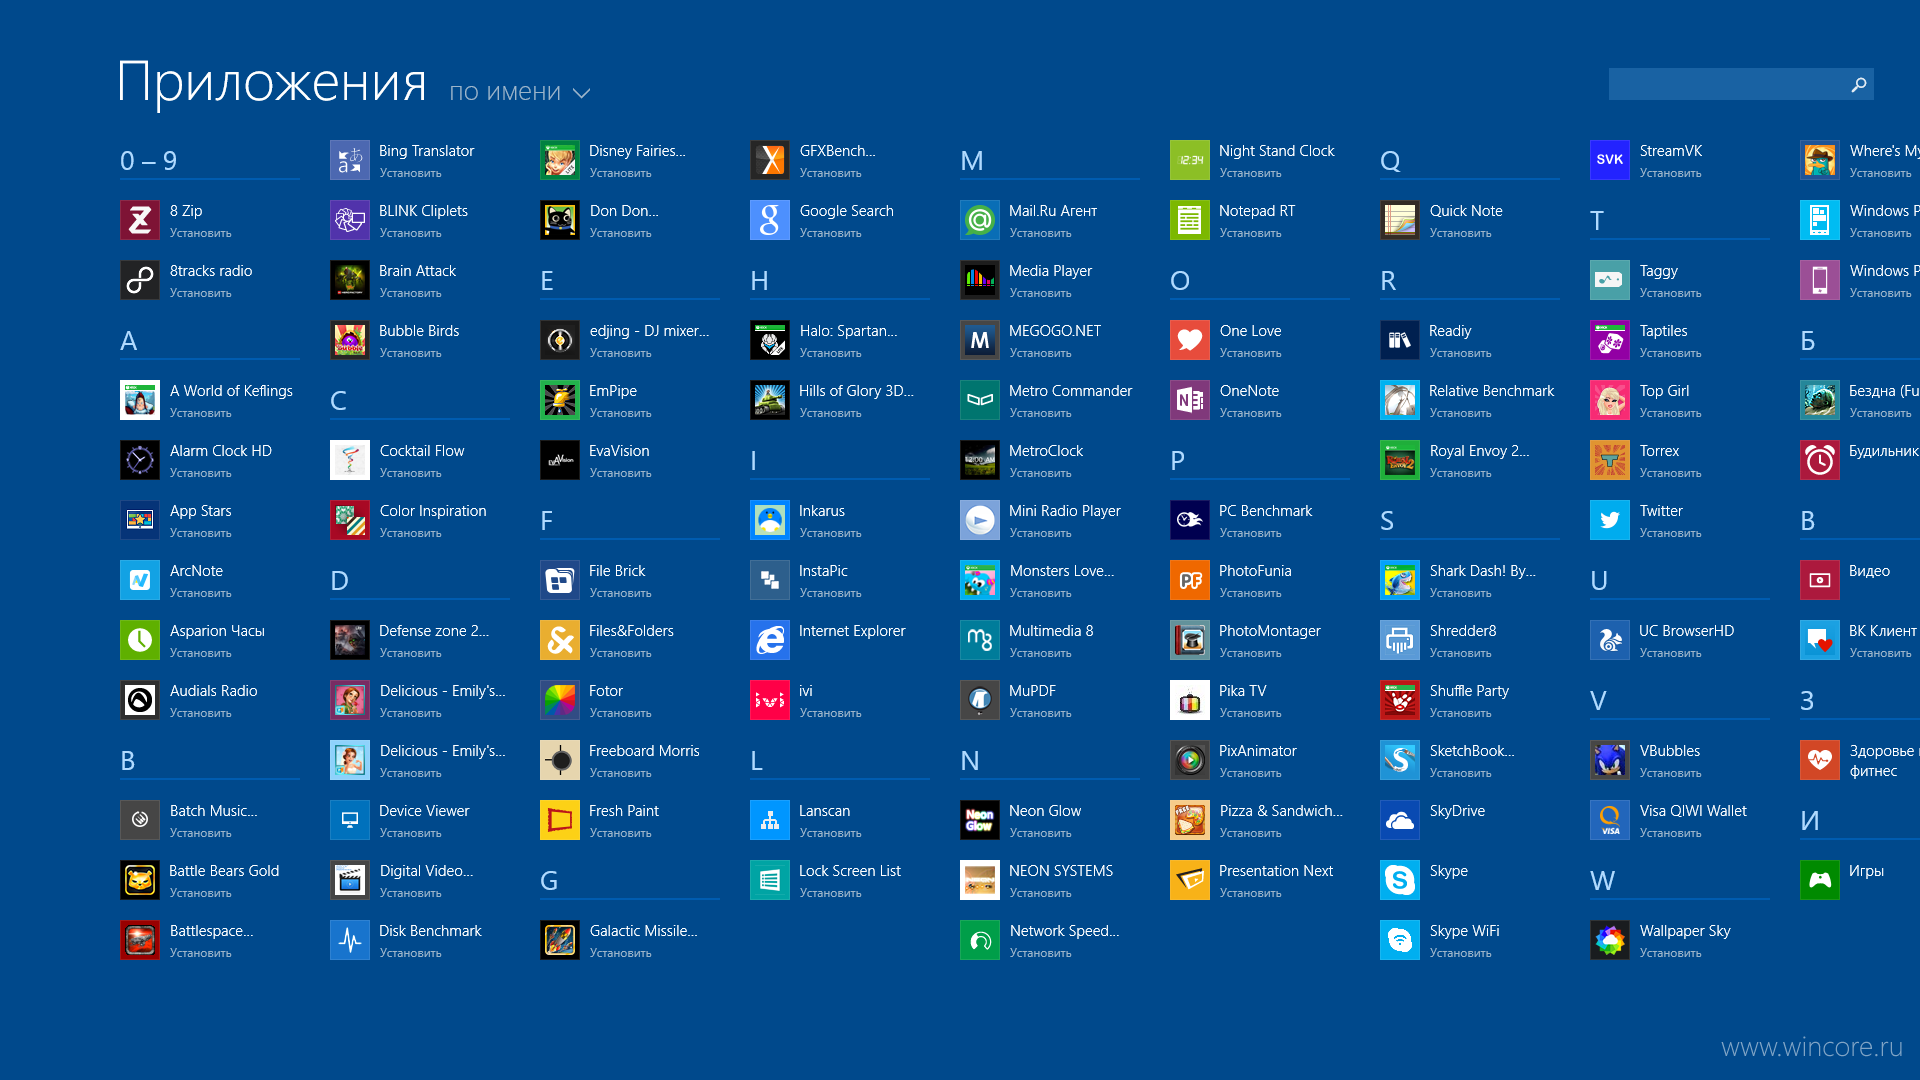Launch Alarm Clock HD icon
1920x1080 pixels.
click(x=140, y=460)
